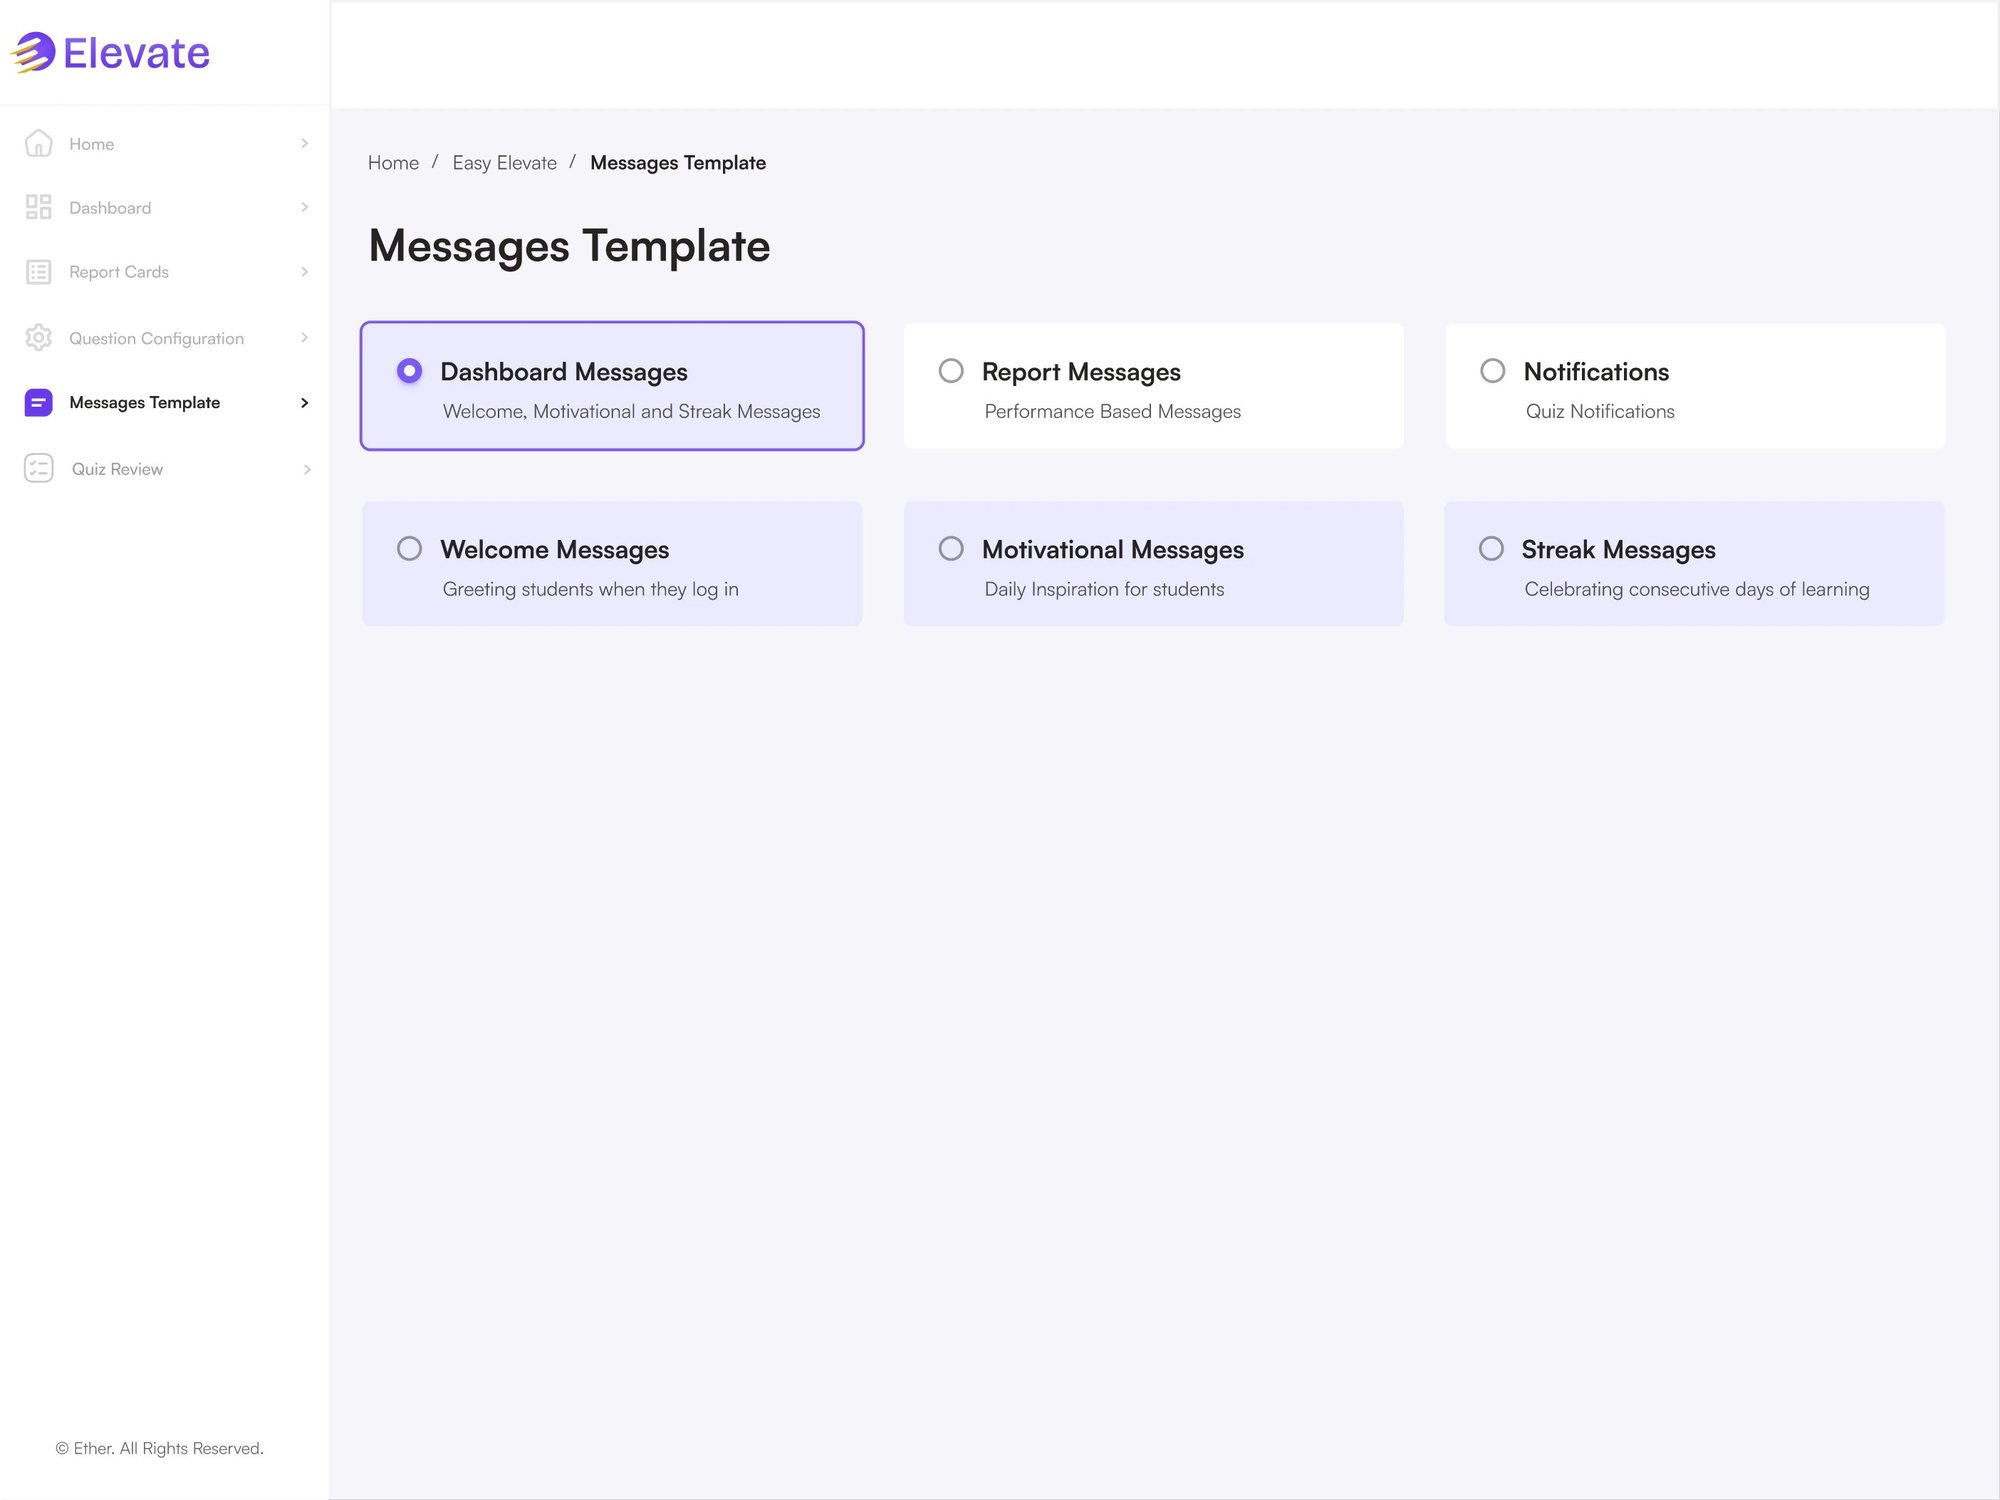Go to Easy Elevate breadcrumb link
Image resolution: width=2000 pixels, height=1500 pixels.
504,162
